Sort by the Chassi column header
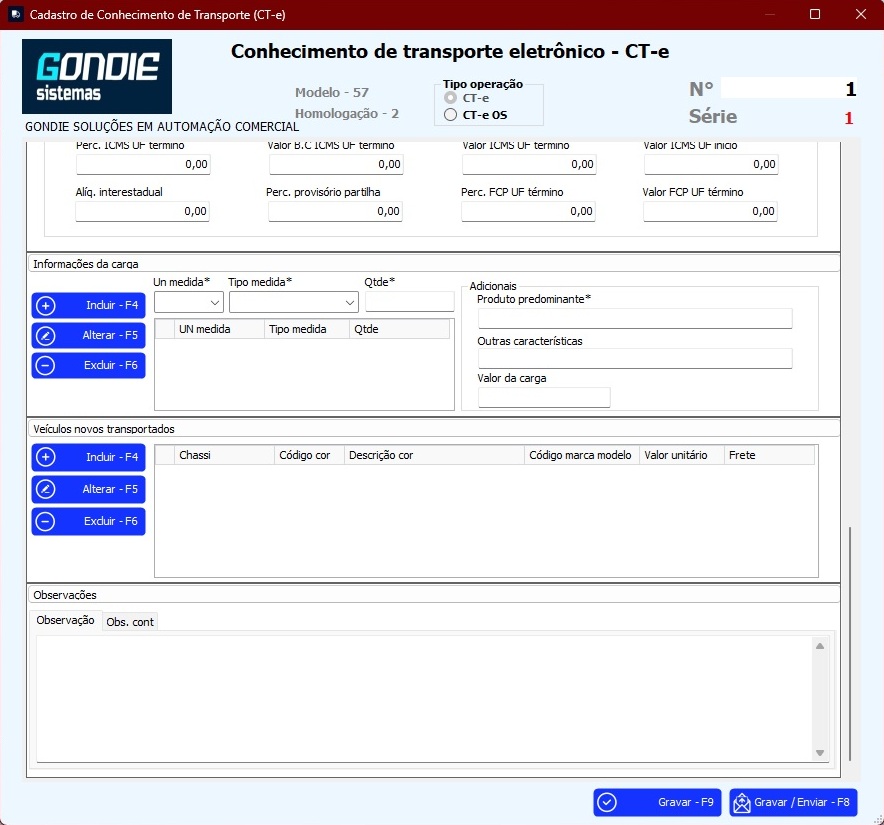The image size is (884, 825). (224, 455)
